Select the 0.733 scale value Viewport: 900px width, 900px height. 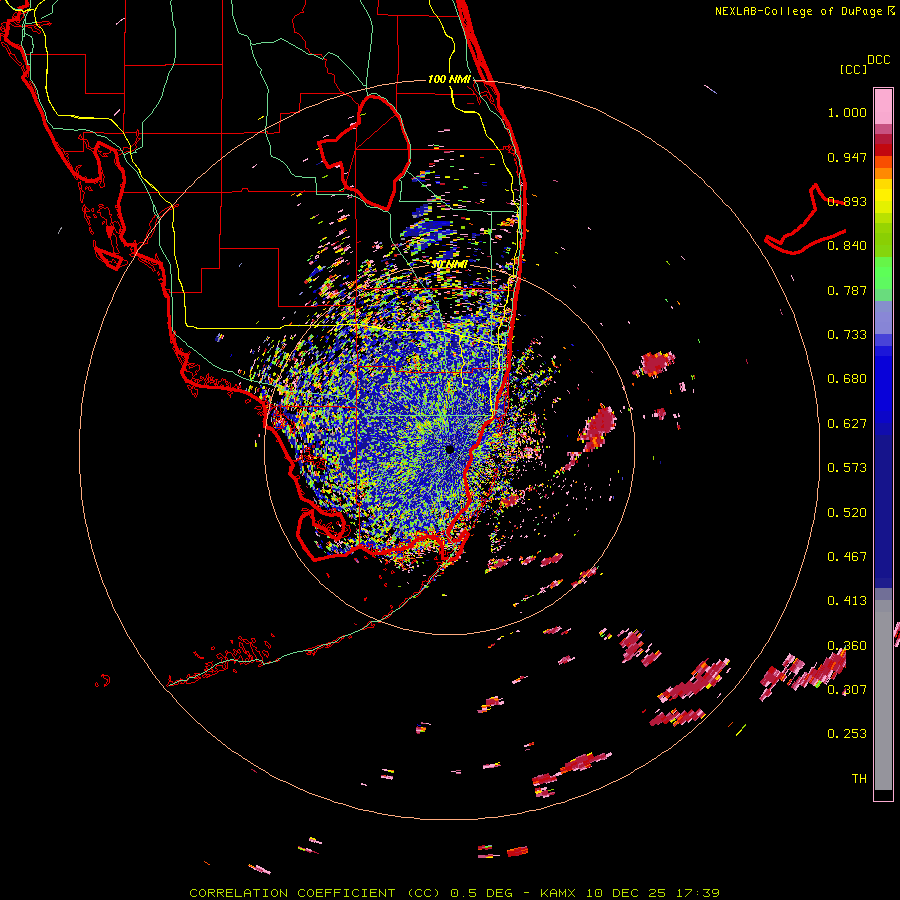pos(847,335)
